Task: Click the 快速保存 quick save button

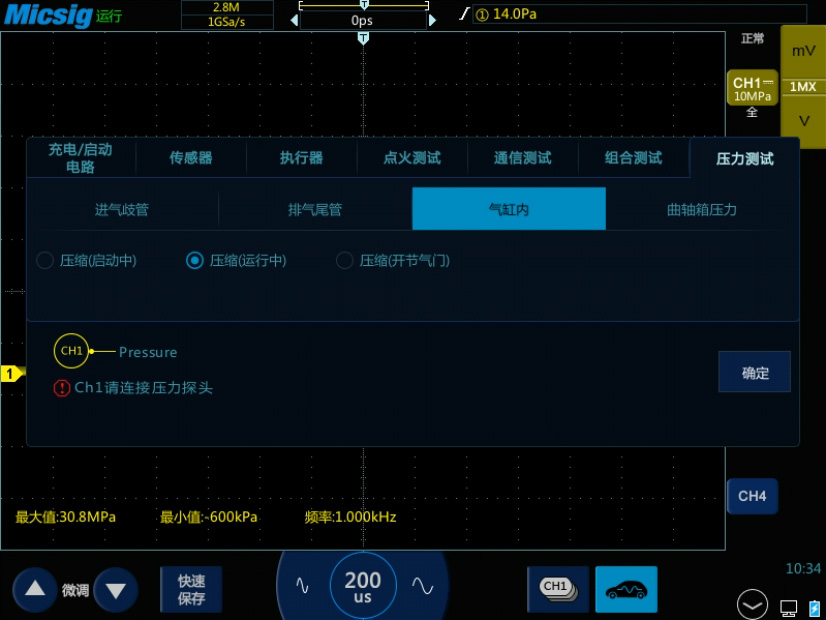Action: [x=191, y=589]
